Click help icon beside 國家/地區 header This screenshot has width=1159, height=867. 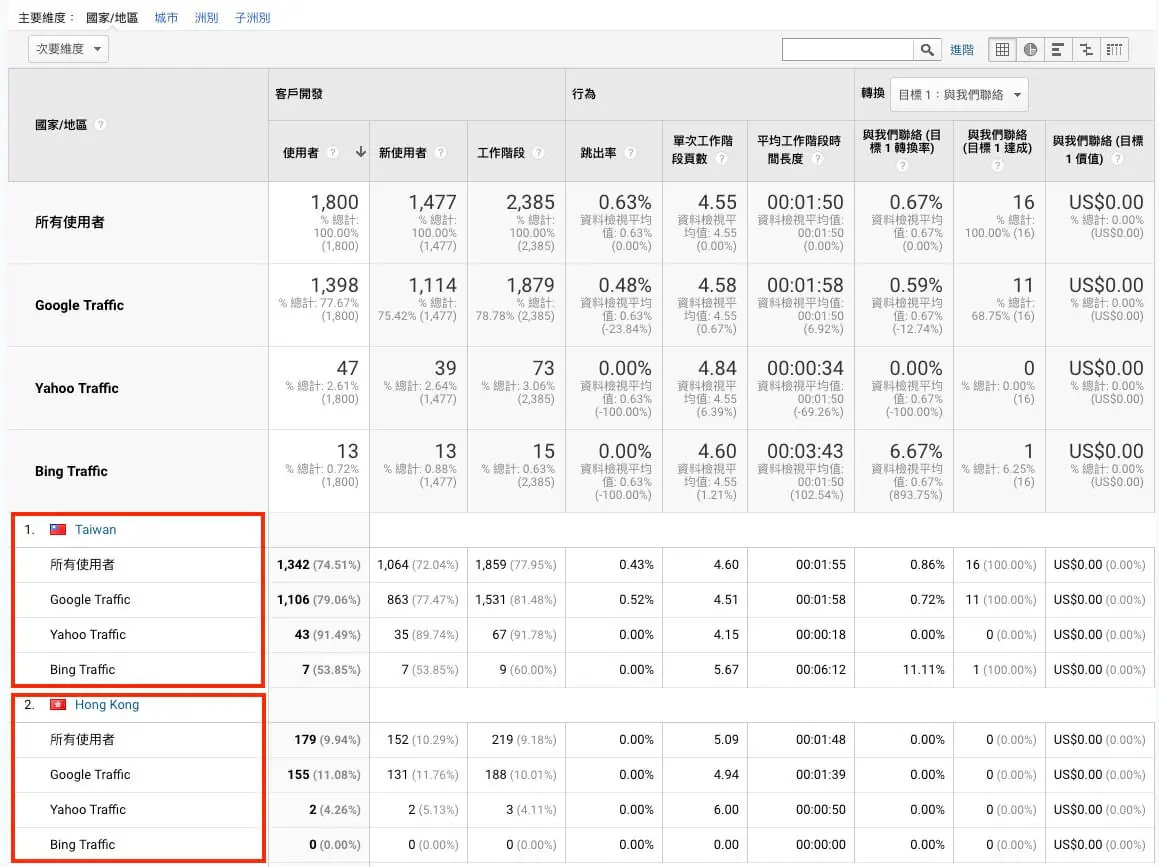[101, 125]
